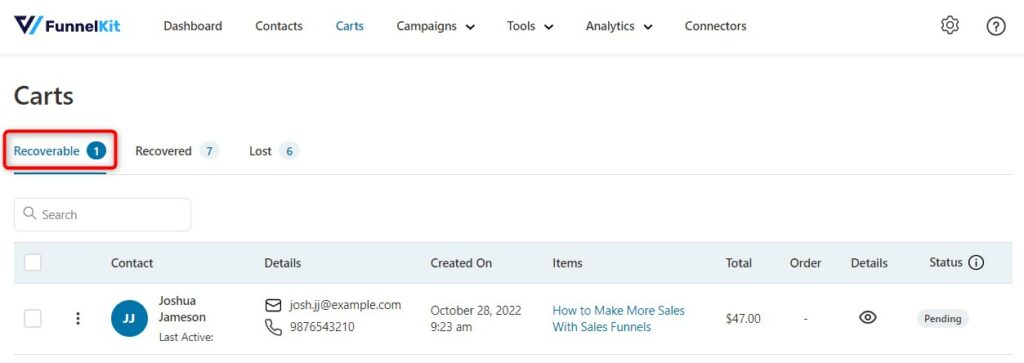Tick the select-all checkbox in the table header
The height and width of the screenshot is (363, 1024).
33,262
